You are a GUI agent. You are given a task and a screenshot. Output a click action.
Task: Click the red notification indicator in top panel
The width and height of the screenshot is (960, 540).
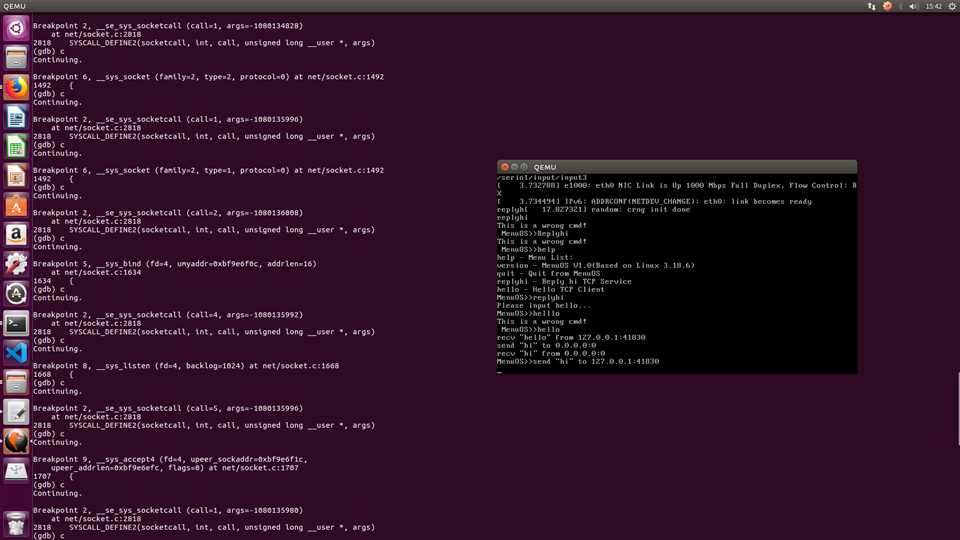click(888, 6)
